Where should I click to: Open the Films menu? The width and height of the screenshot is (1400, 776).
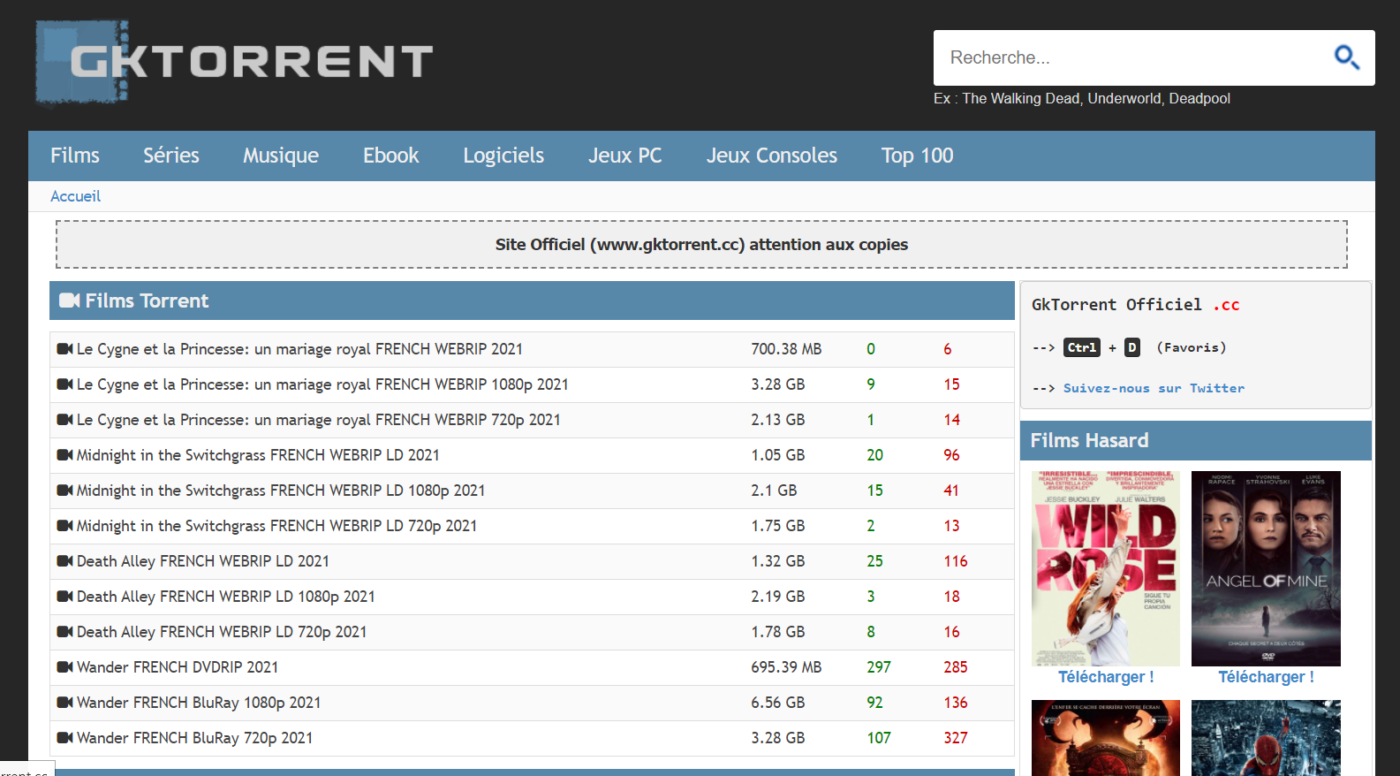(x=75, y=155)
